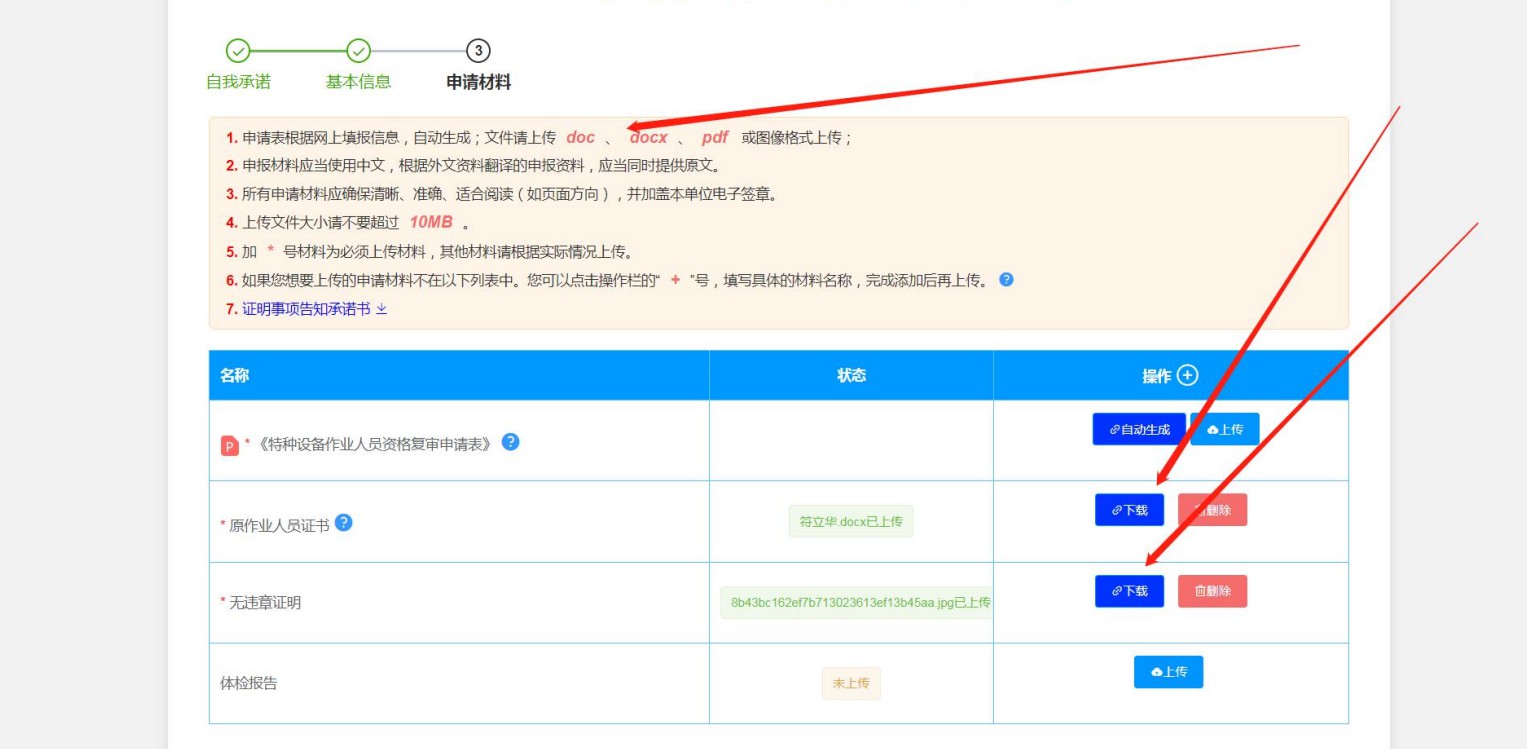Download the uploaded 原作业人员证书 file

tap(1129, 510)
